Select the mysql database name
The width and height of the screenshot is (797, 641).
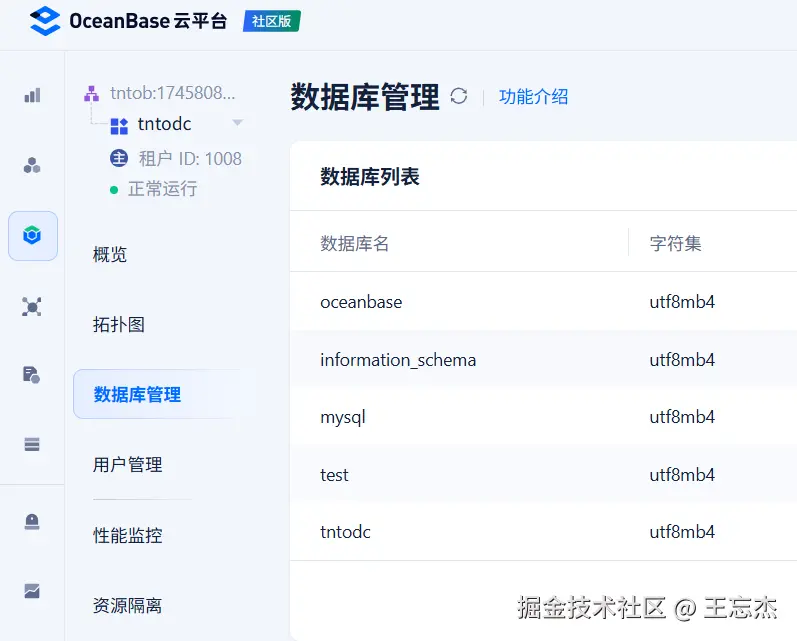[x=343, y=418]
